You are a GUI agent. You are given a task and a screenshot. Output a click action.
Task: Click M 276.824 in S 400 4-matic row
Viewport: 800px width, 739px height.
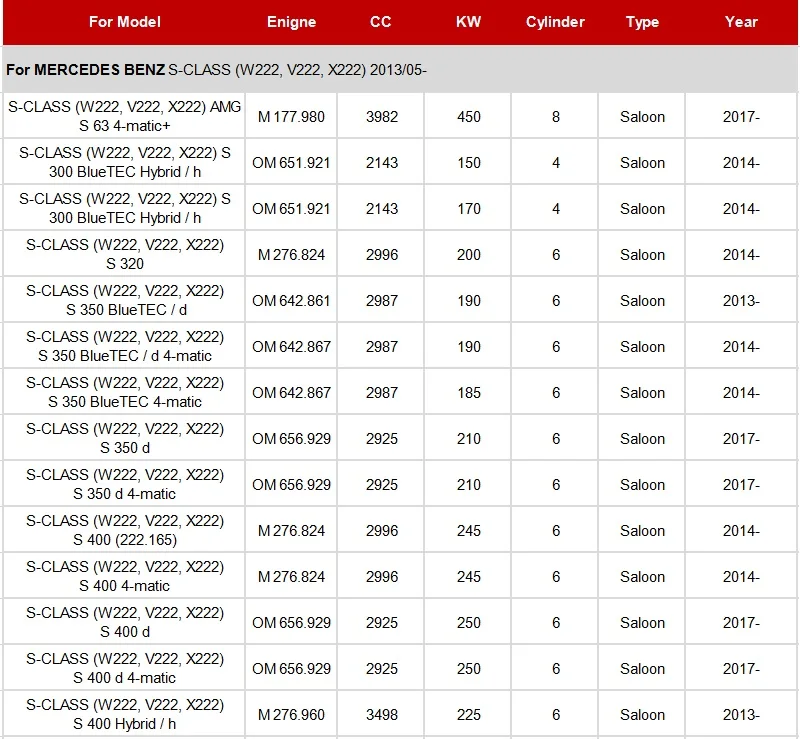pos(291,577)
